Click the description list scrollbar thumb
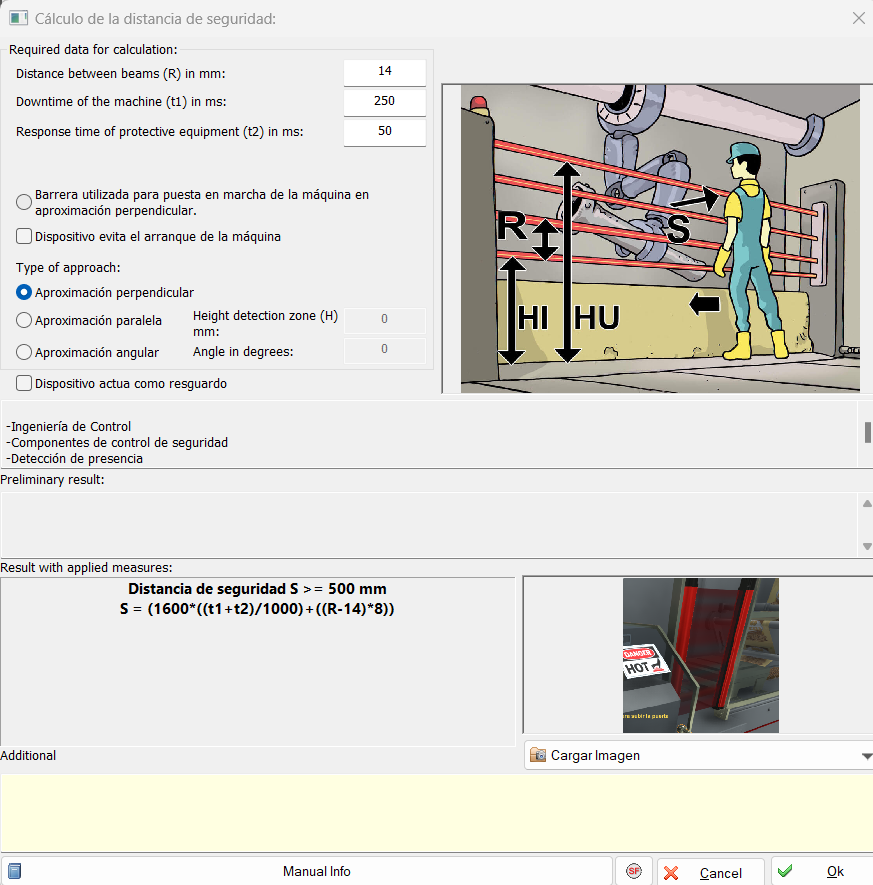This screenshot has width=873, height=885. tap(867, 432)
